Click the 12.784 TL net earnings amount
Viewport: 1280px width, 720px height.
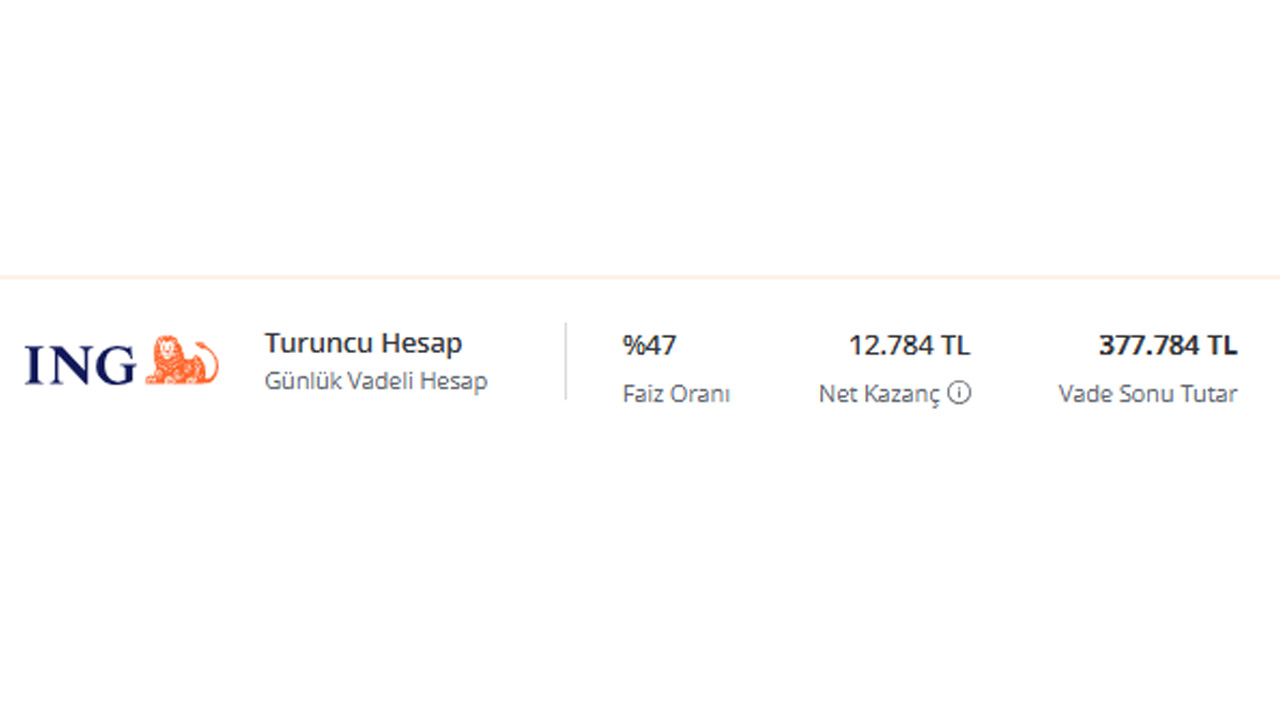pos(909,346)
